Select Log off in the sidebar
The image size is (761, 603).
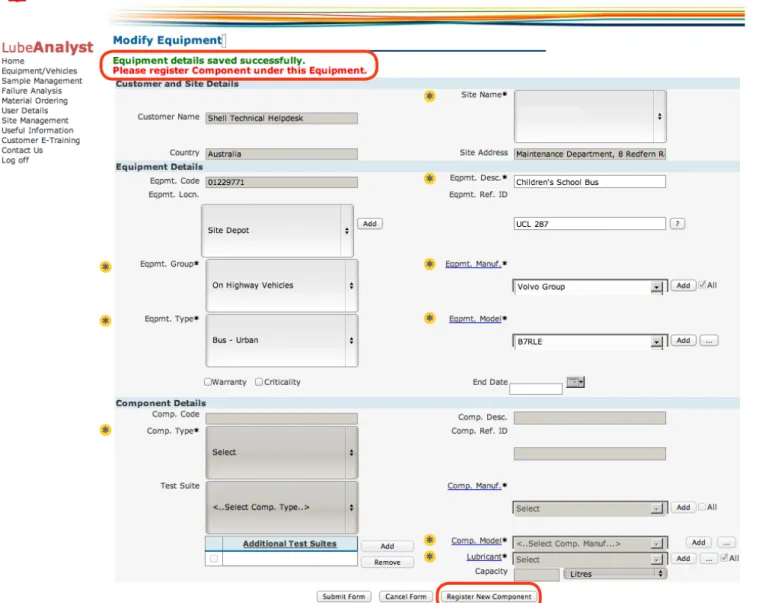(15, 160)
